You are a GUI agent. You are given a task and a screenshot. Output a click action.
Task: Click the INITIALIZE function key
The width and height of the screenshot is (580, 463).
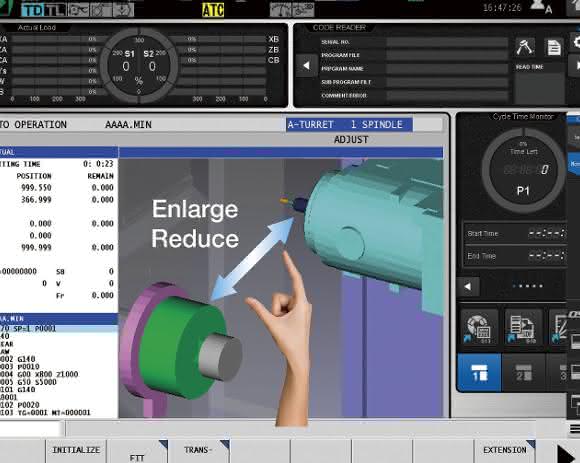click(76, 450)
